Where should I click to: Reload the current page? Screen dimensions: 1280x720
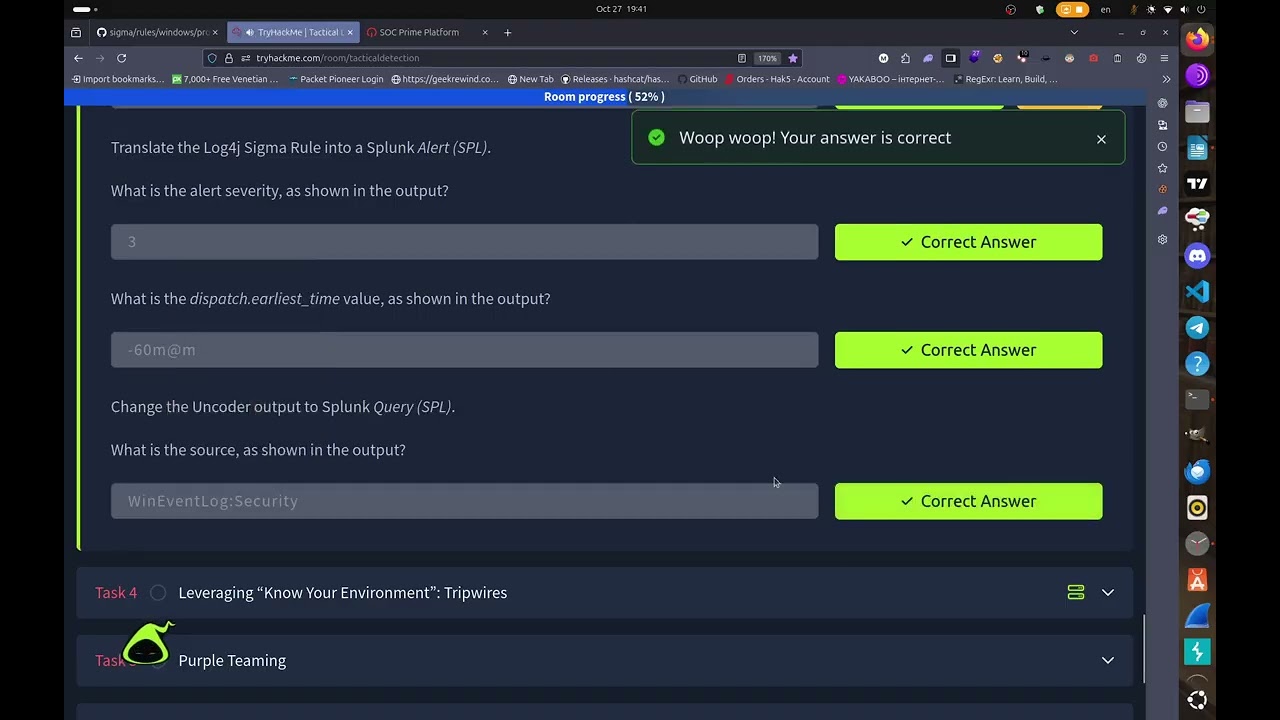click(121, 58)
